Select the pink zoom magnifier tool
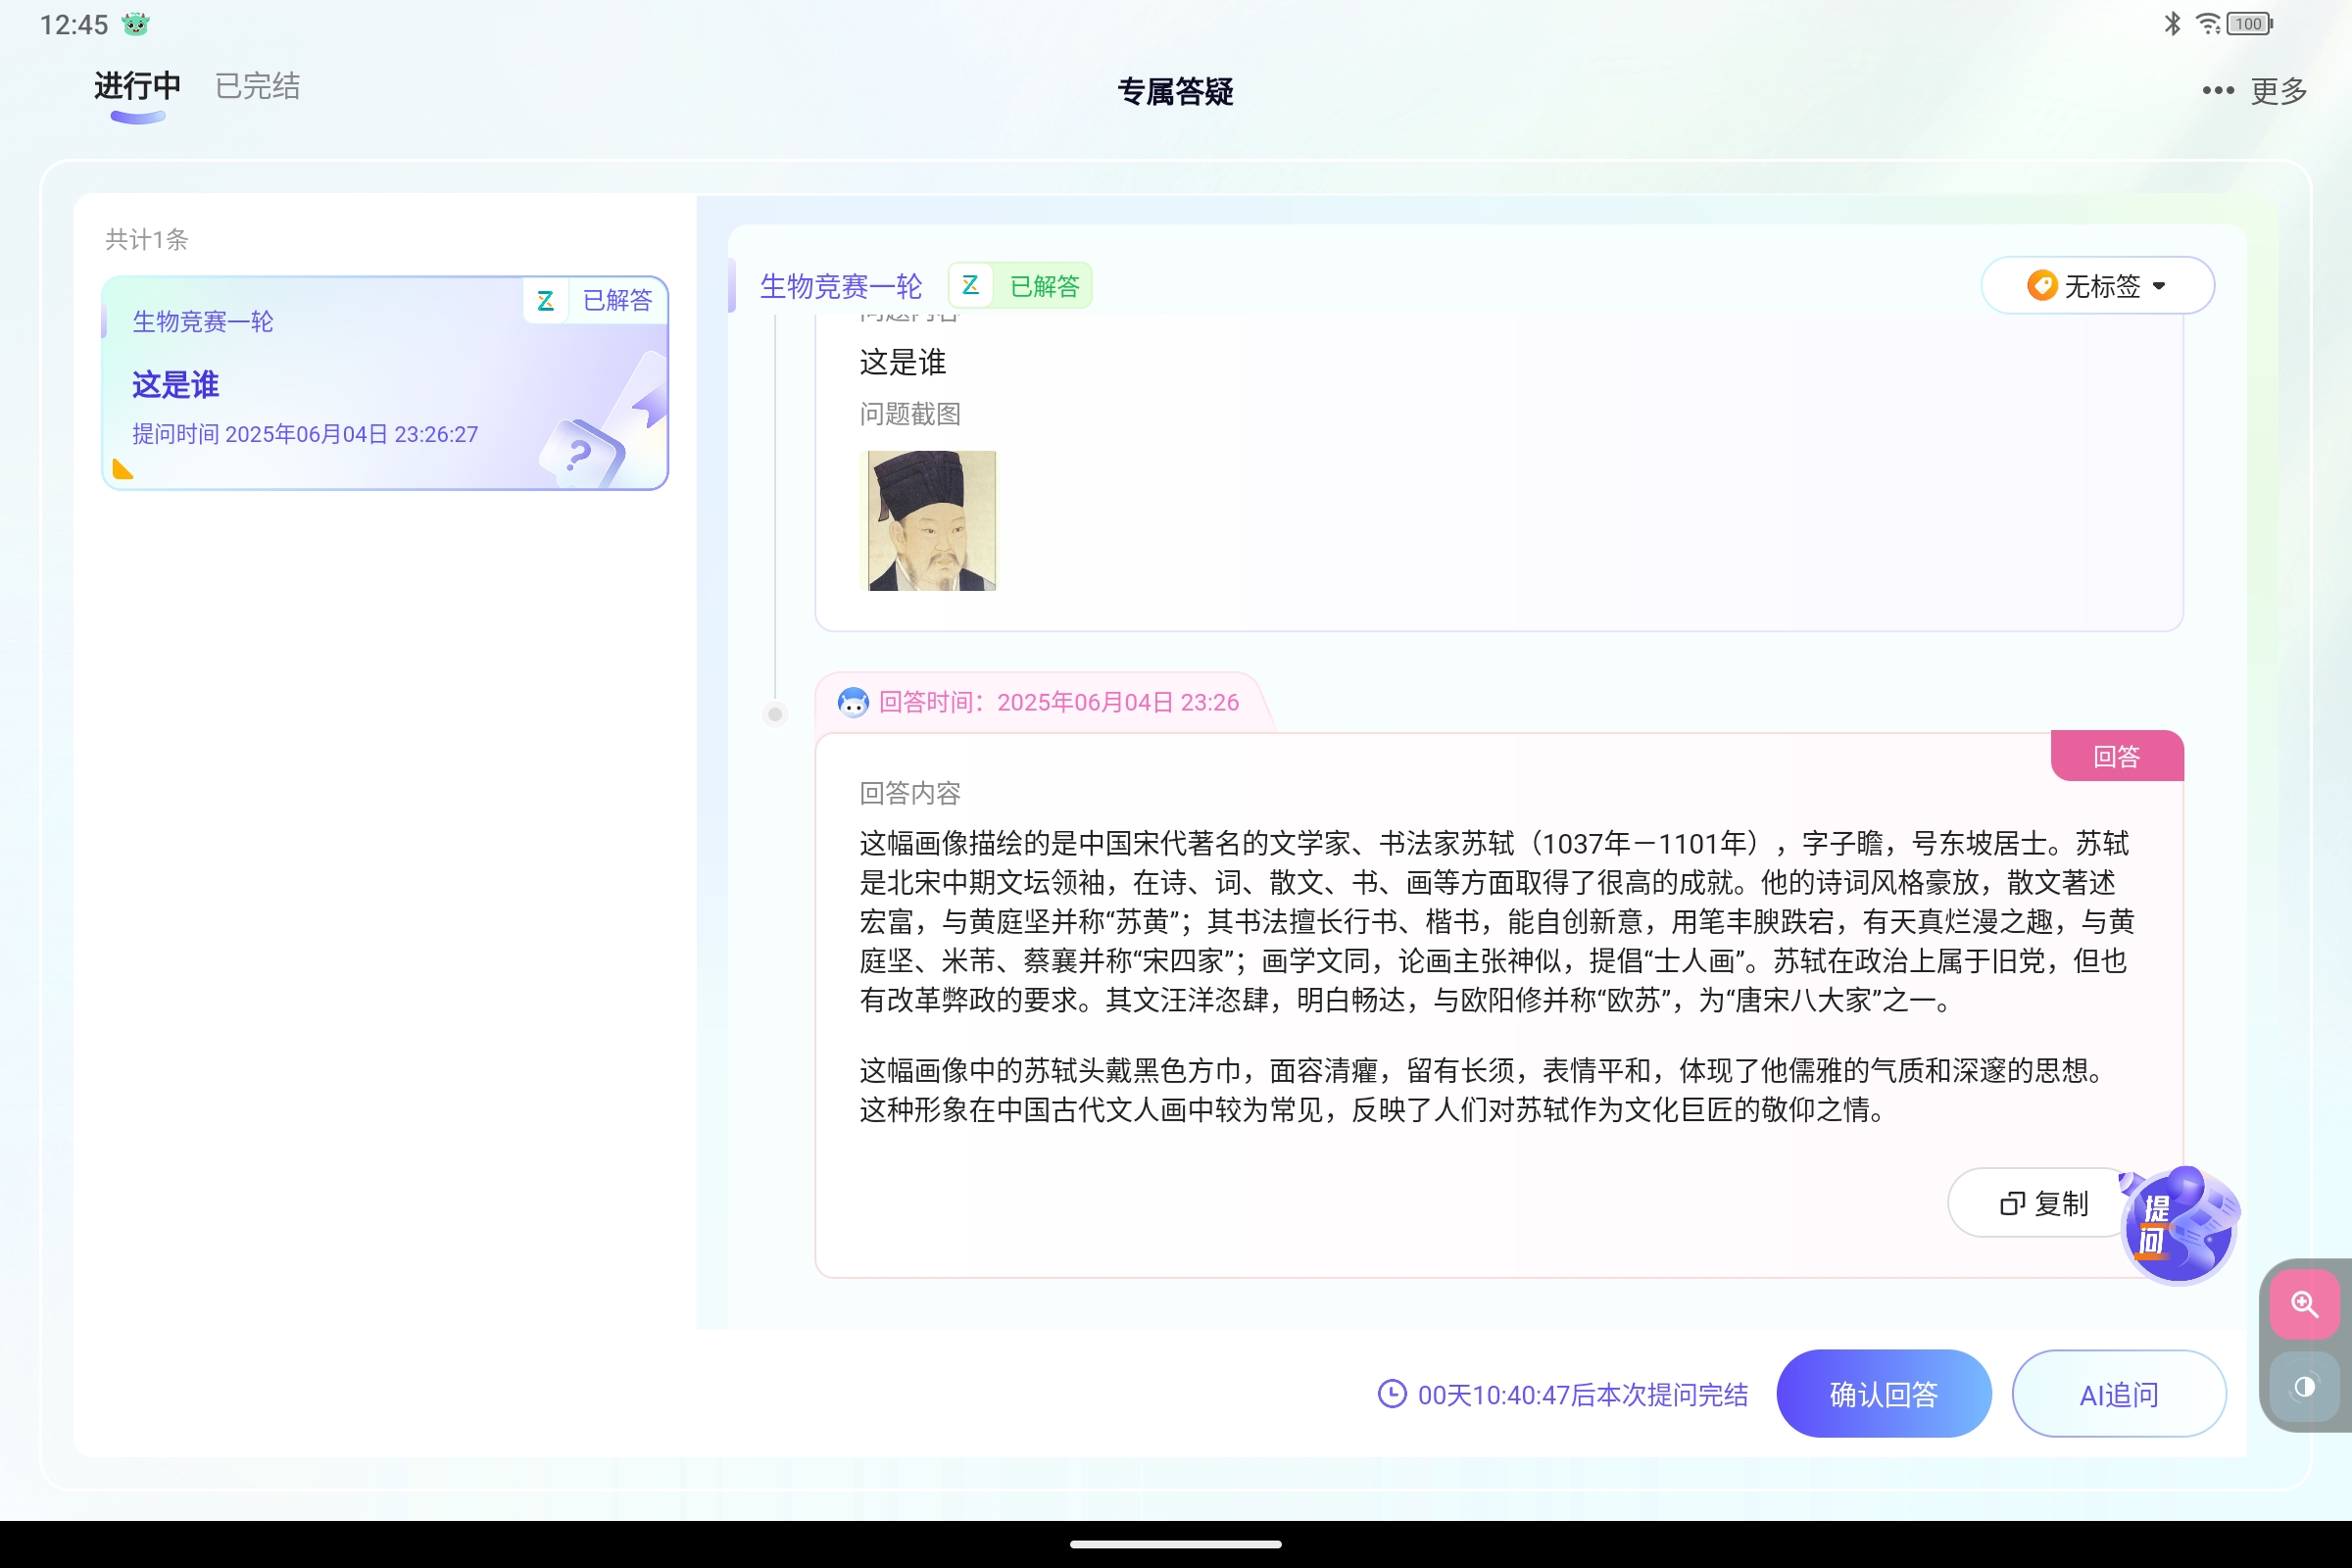 click(x=2303, y=1303)
